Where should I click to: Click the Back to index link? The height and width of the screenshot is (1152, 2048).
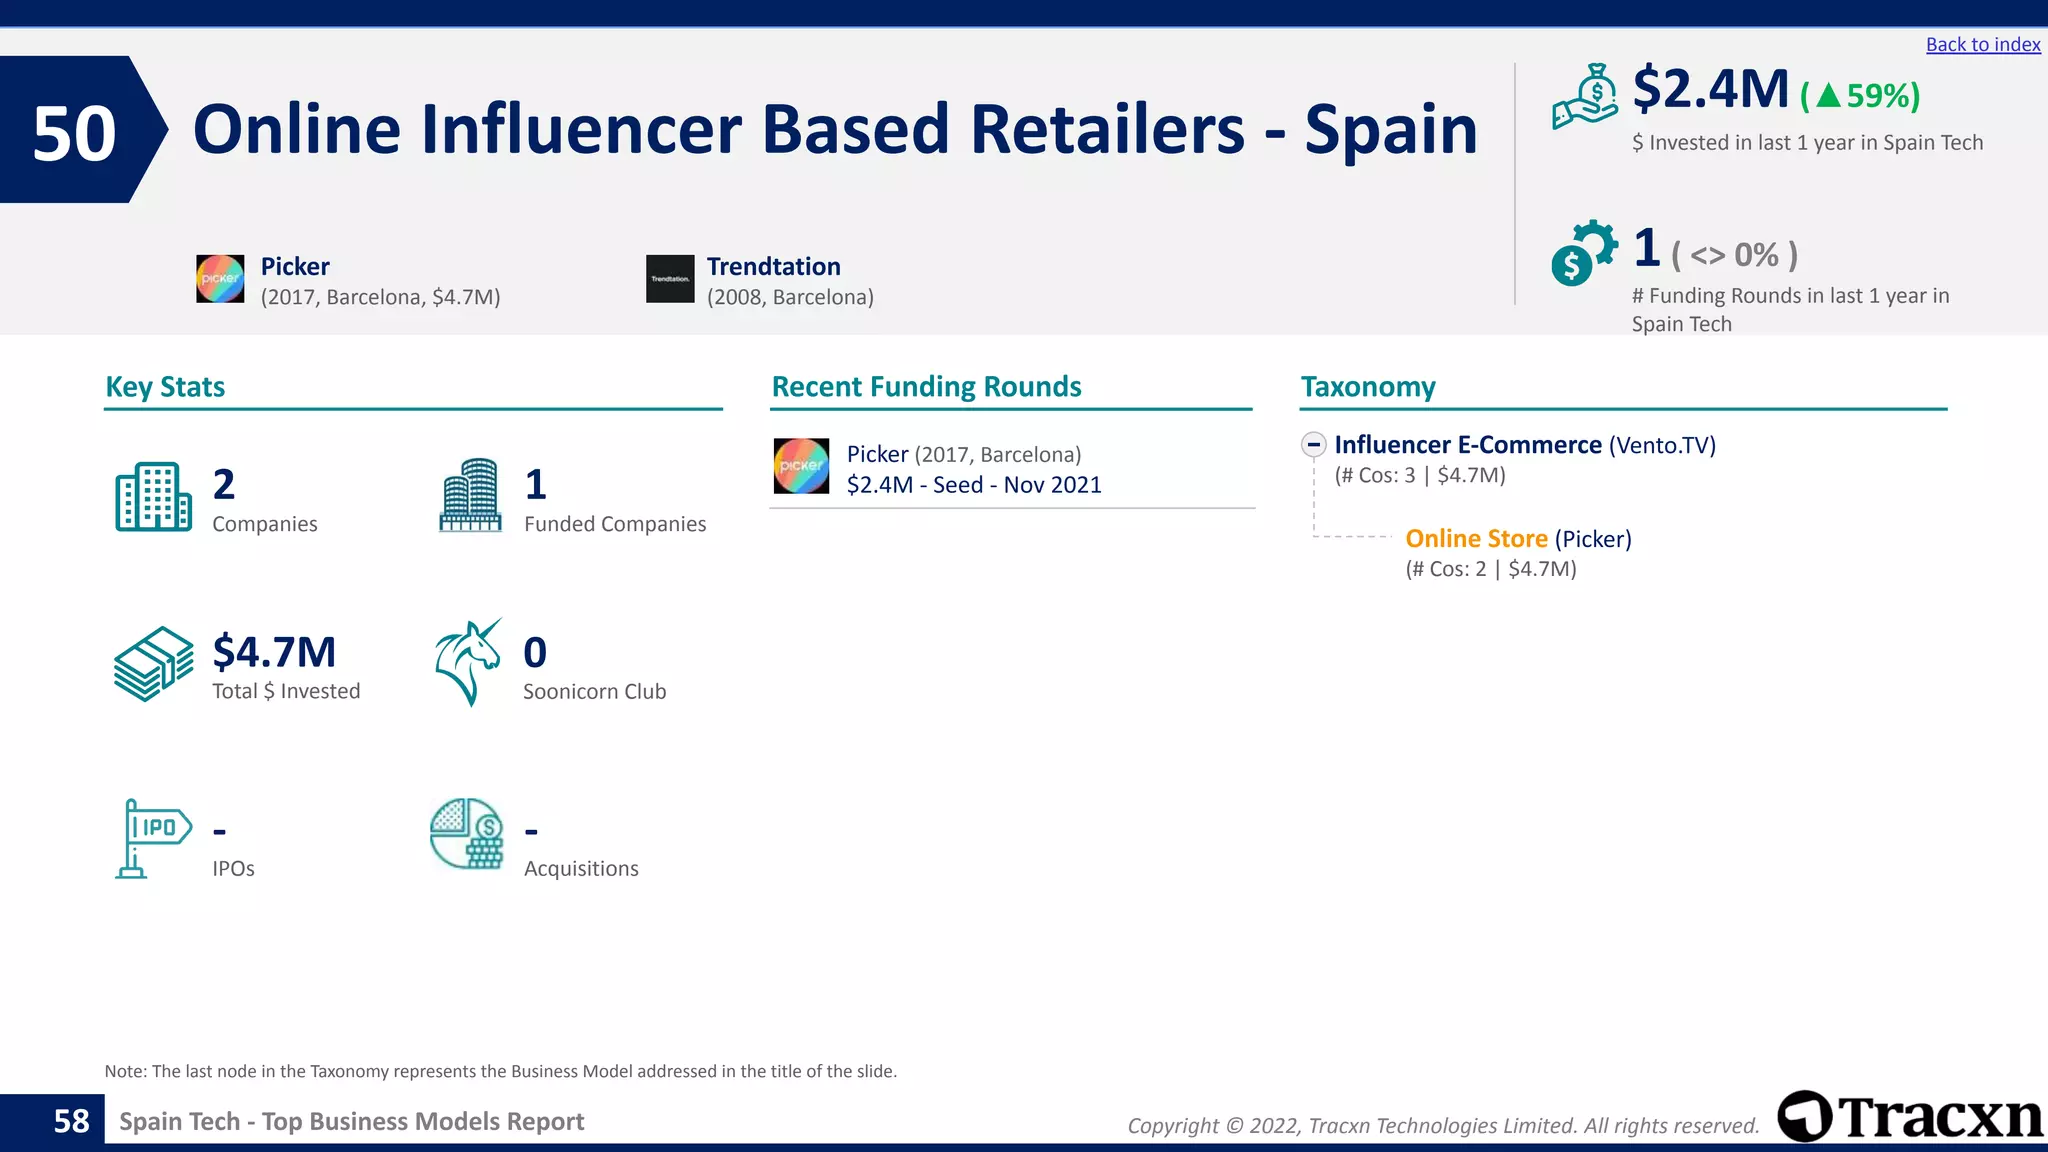click(1983, 45)
